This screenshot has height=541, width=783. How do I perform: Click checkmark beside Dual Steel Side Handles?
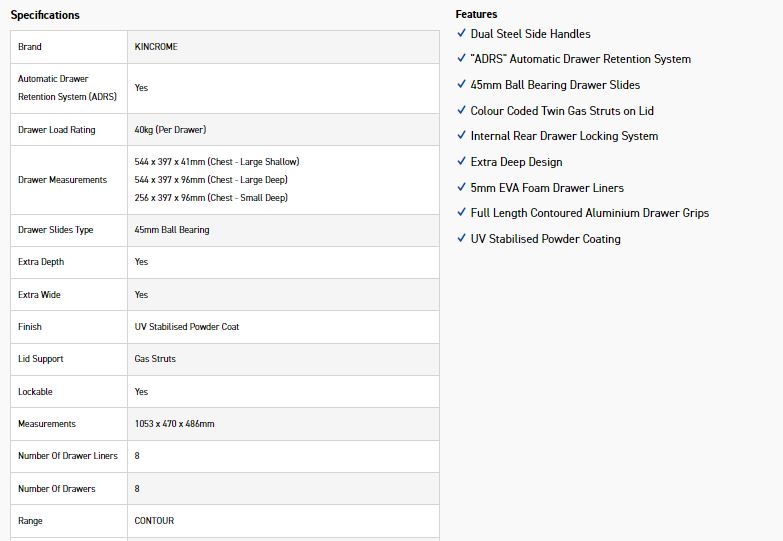pos(461,33)
